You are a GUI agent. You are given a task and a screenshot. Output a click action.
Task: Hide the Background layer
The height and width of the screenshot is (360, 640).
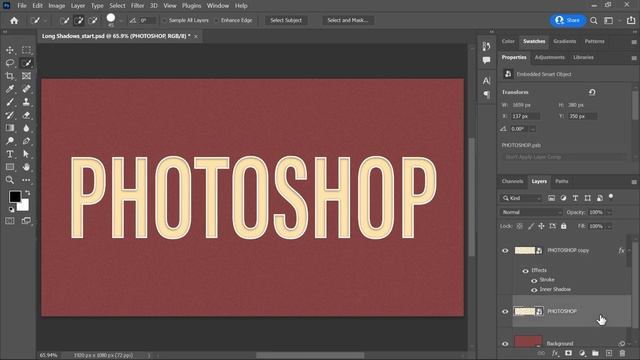(505, 344)
